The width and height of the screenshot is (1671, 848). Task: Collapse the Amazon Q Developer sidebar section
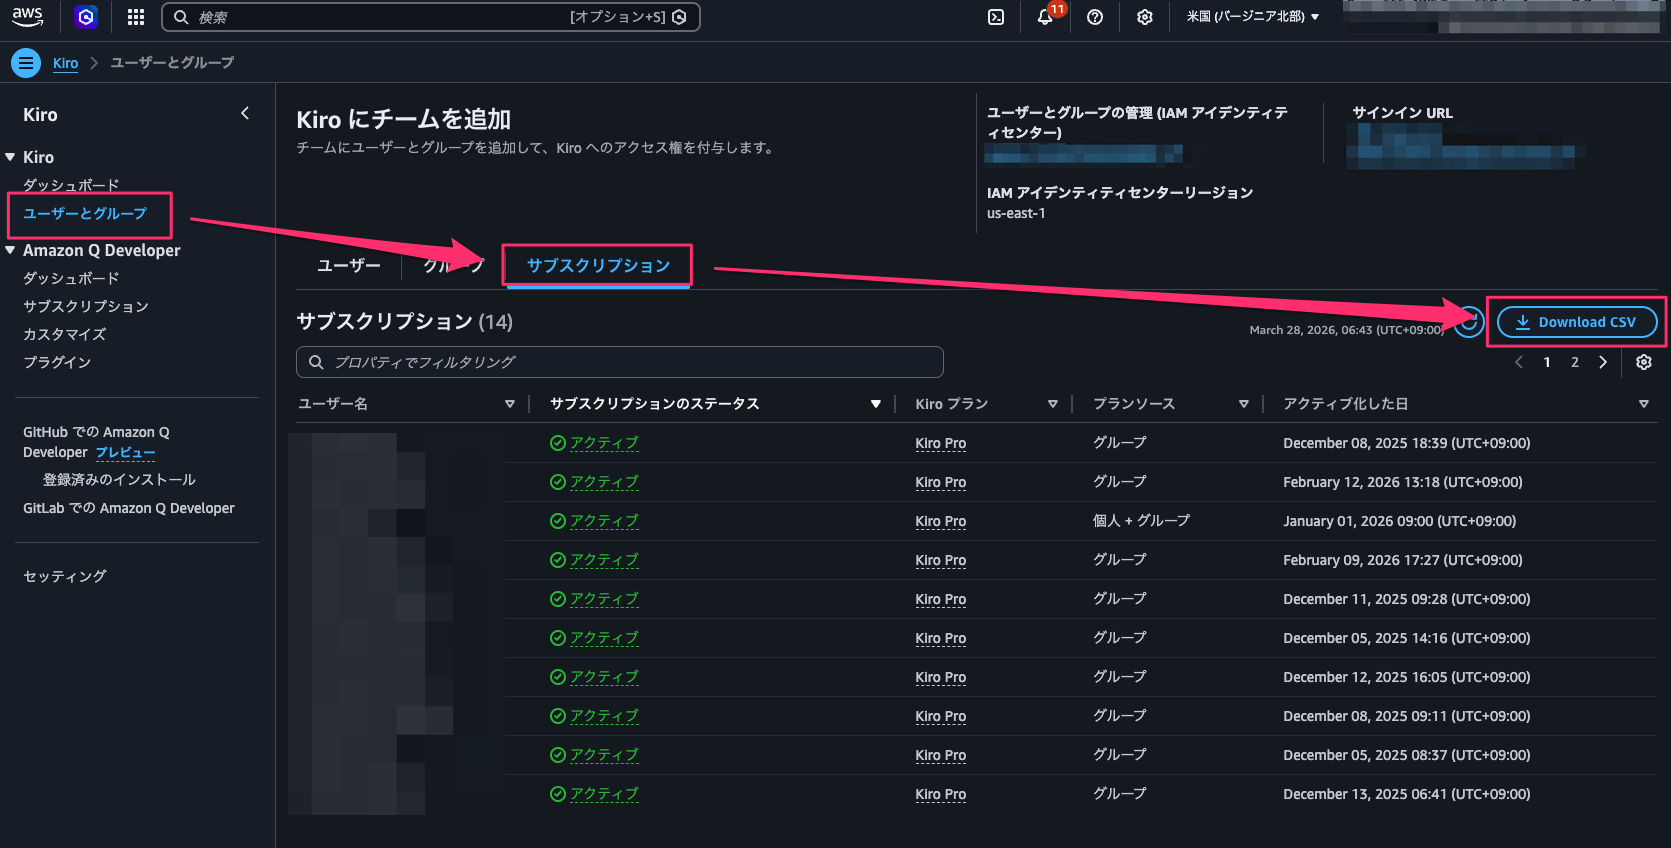click(10, 250)
